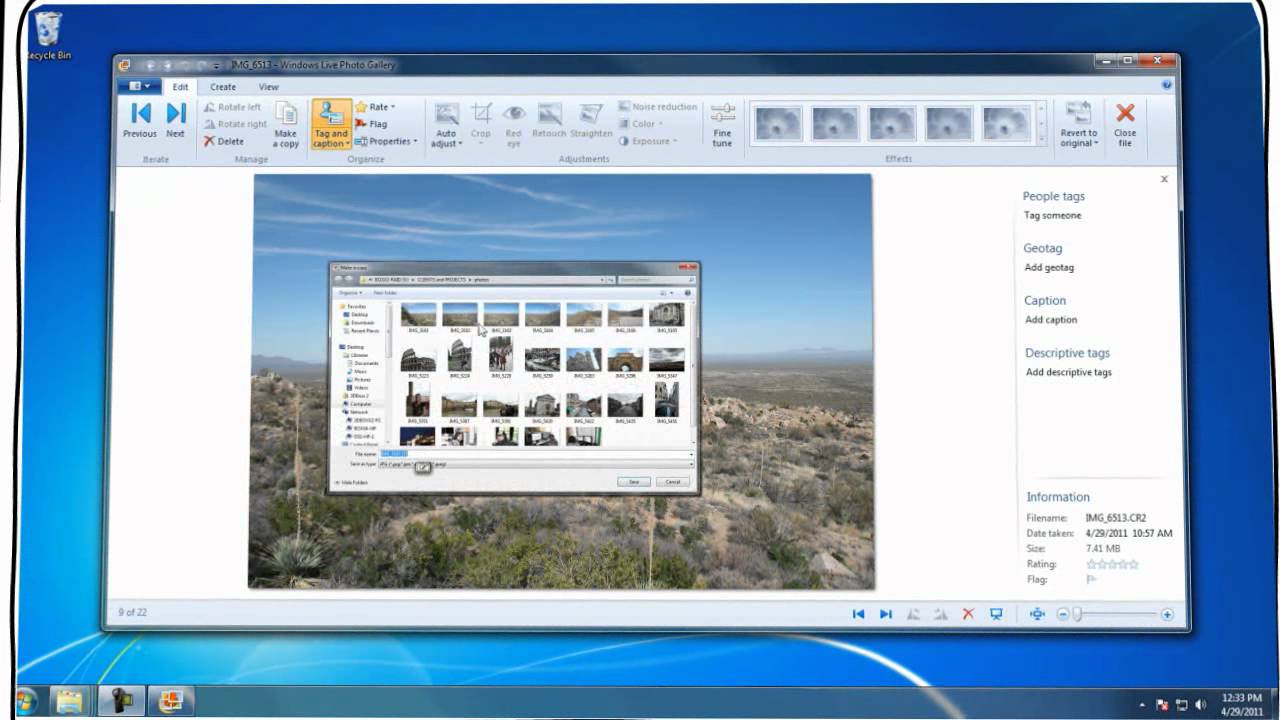Open the Fine tune panel
The width and height of the screenshot is (1280, 720).
tap(722, 125)
